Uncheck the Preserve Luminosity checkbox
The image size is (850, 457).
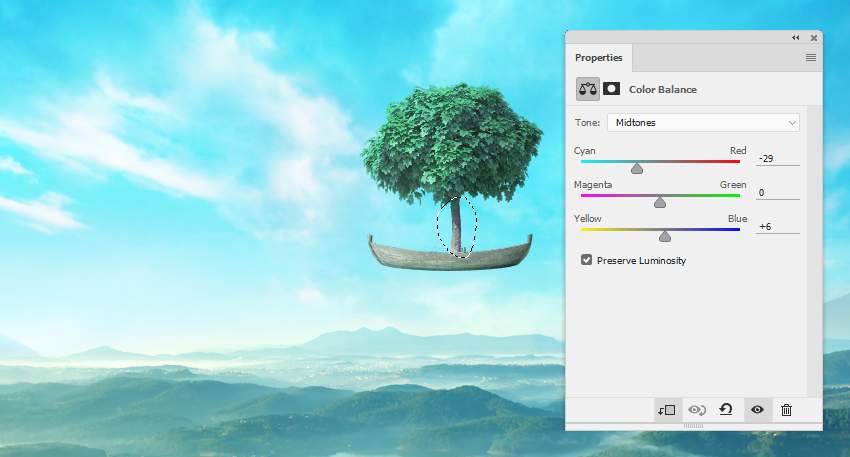click(x=586, y=260)
